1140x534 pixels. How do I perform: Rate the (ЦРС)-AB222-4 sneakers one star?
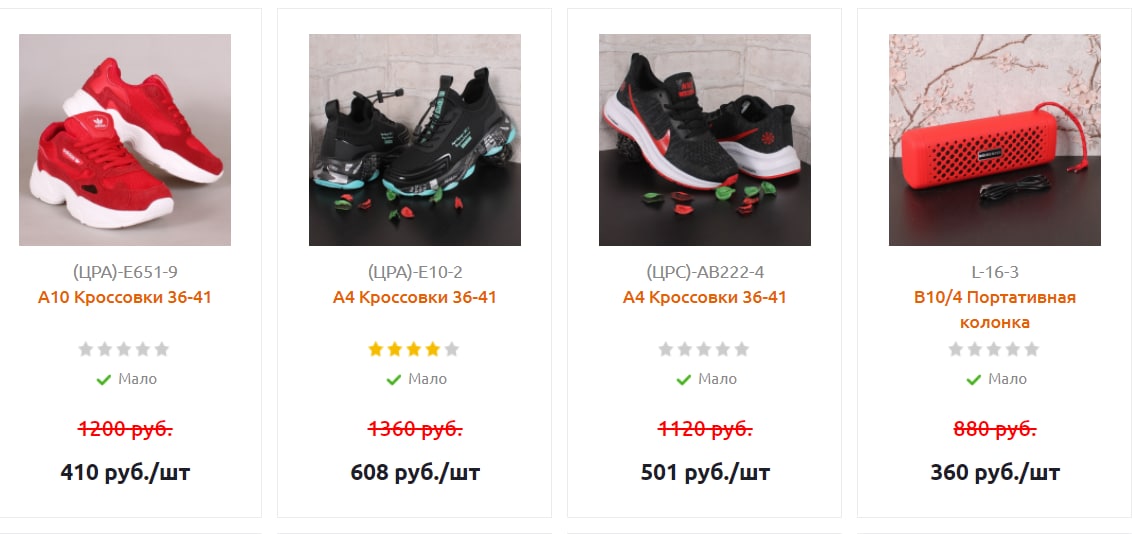666,349
